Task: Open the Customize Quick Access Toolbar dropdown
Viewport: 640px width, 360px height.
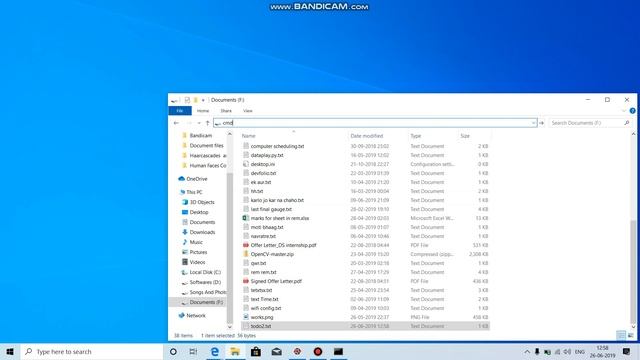Action: tap(203, 100)
